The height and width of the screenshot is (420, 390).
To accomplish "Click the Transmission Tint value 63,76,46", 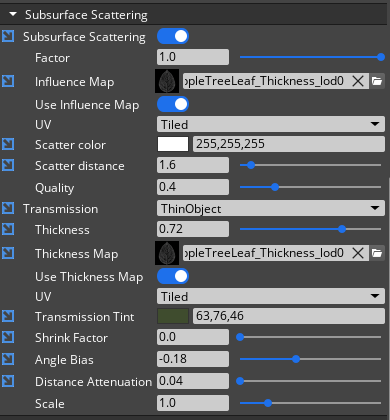I will point(289,316).
